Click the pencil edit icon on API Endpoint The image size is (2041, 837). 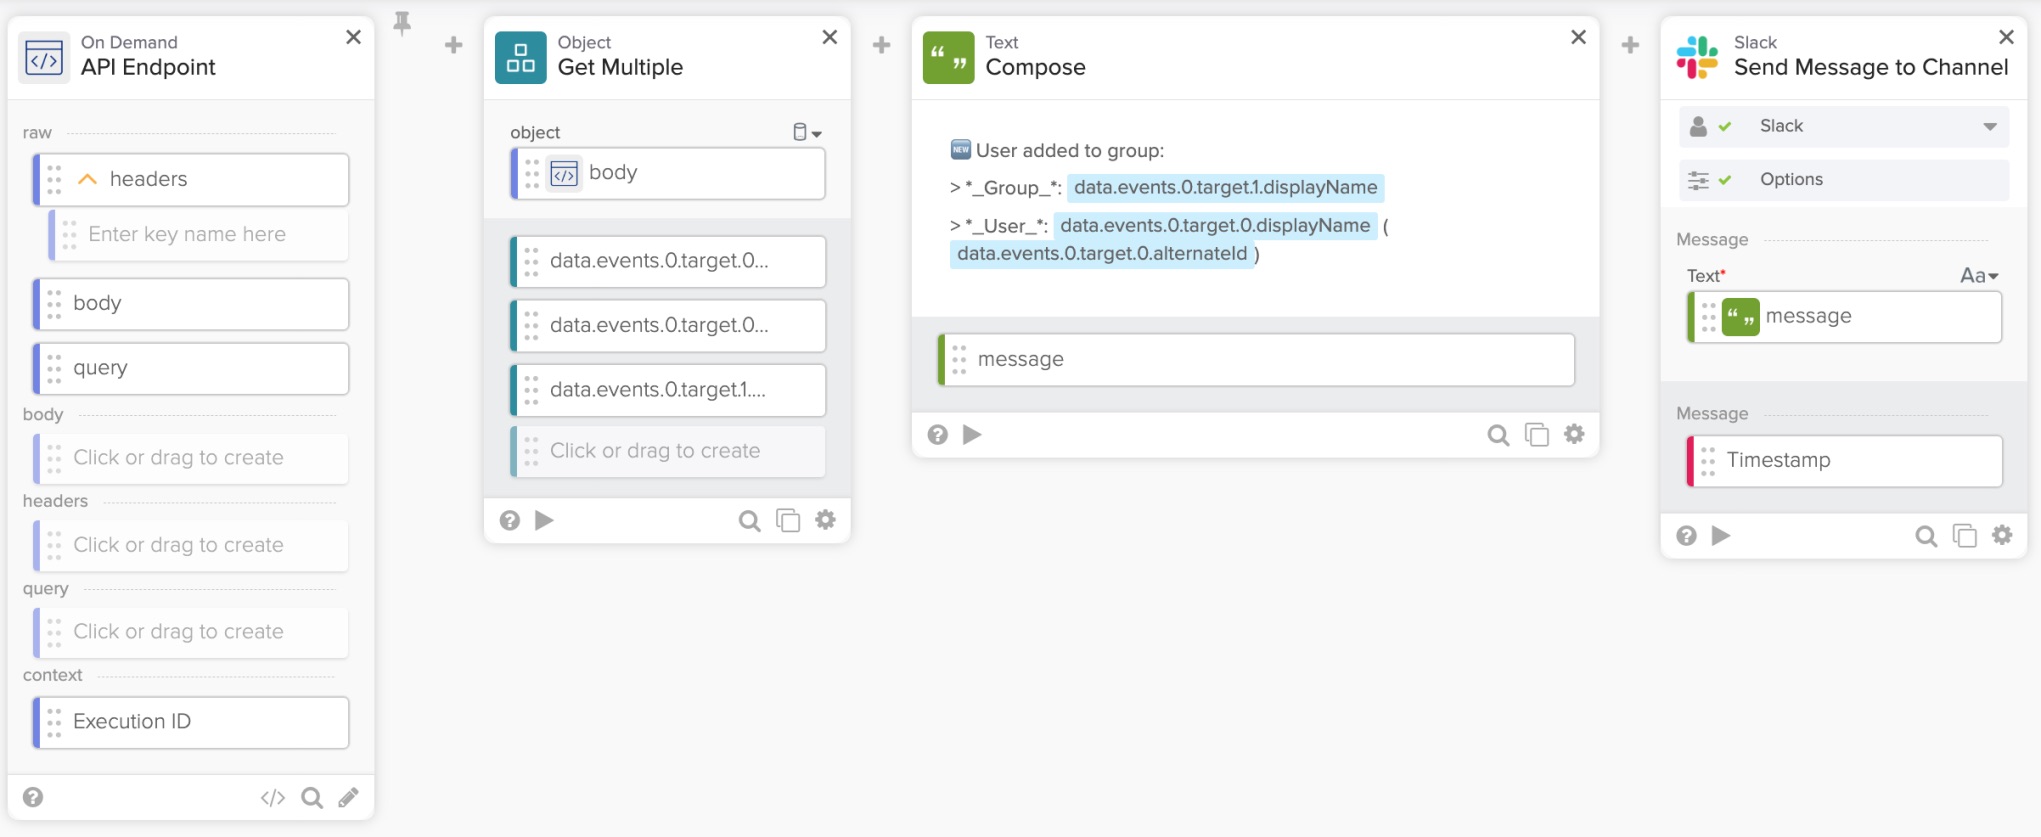pyautogui.click(x=348, y=797)
